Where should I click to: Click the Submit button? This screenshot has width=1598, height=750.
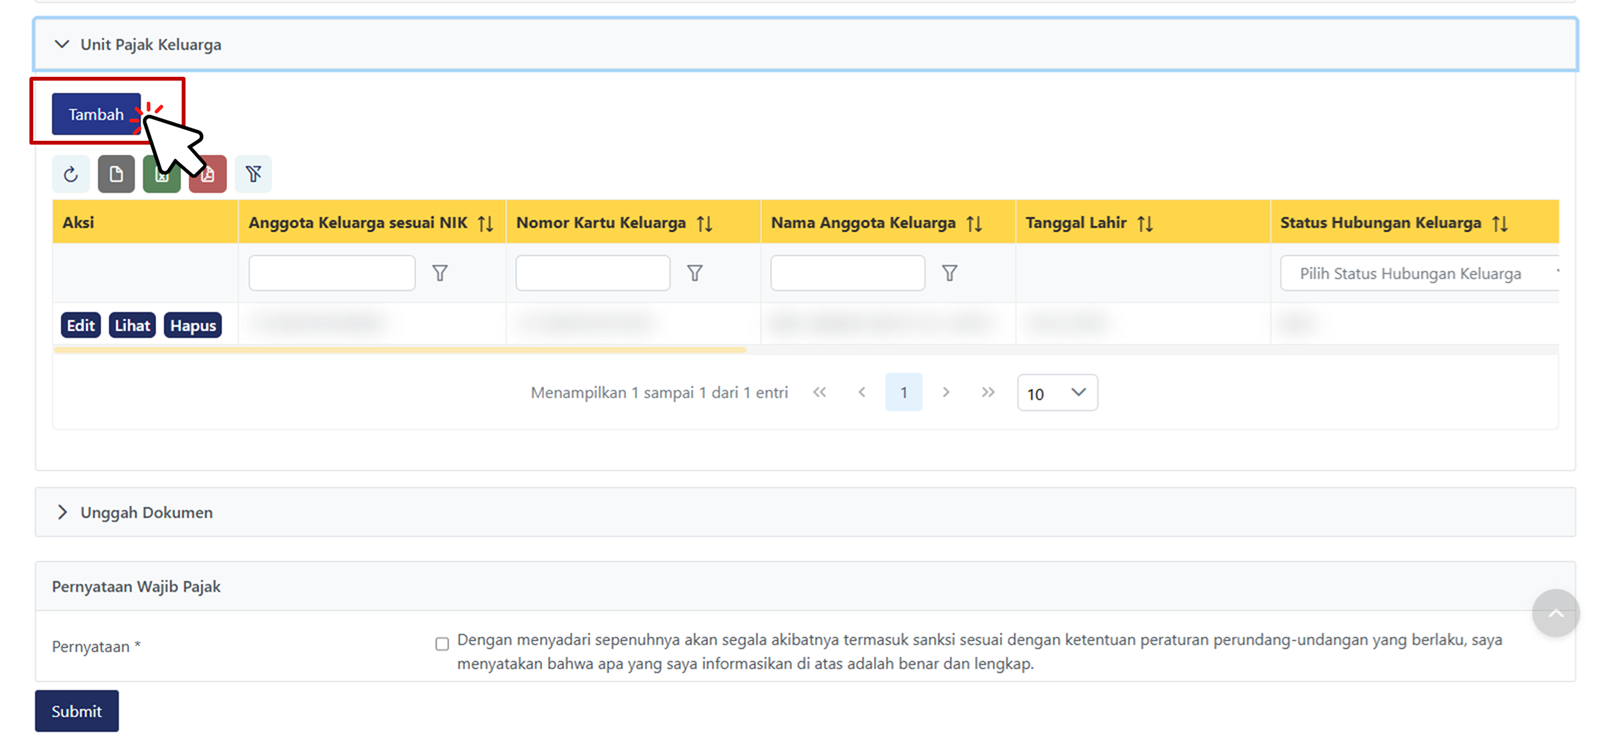(x=77, y=711)
